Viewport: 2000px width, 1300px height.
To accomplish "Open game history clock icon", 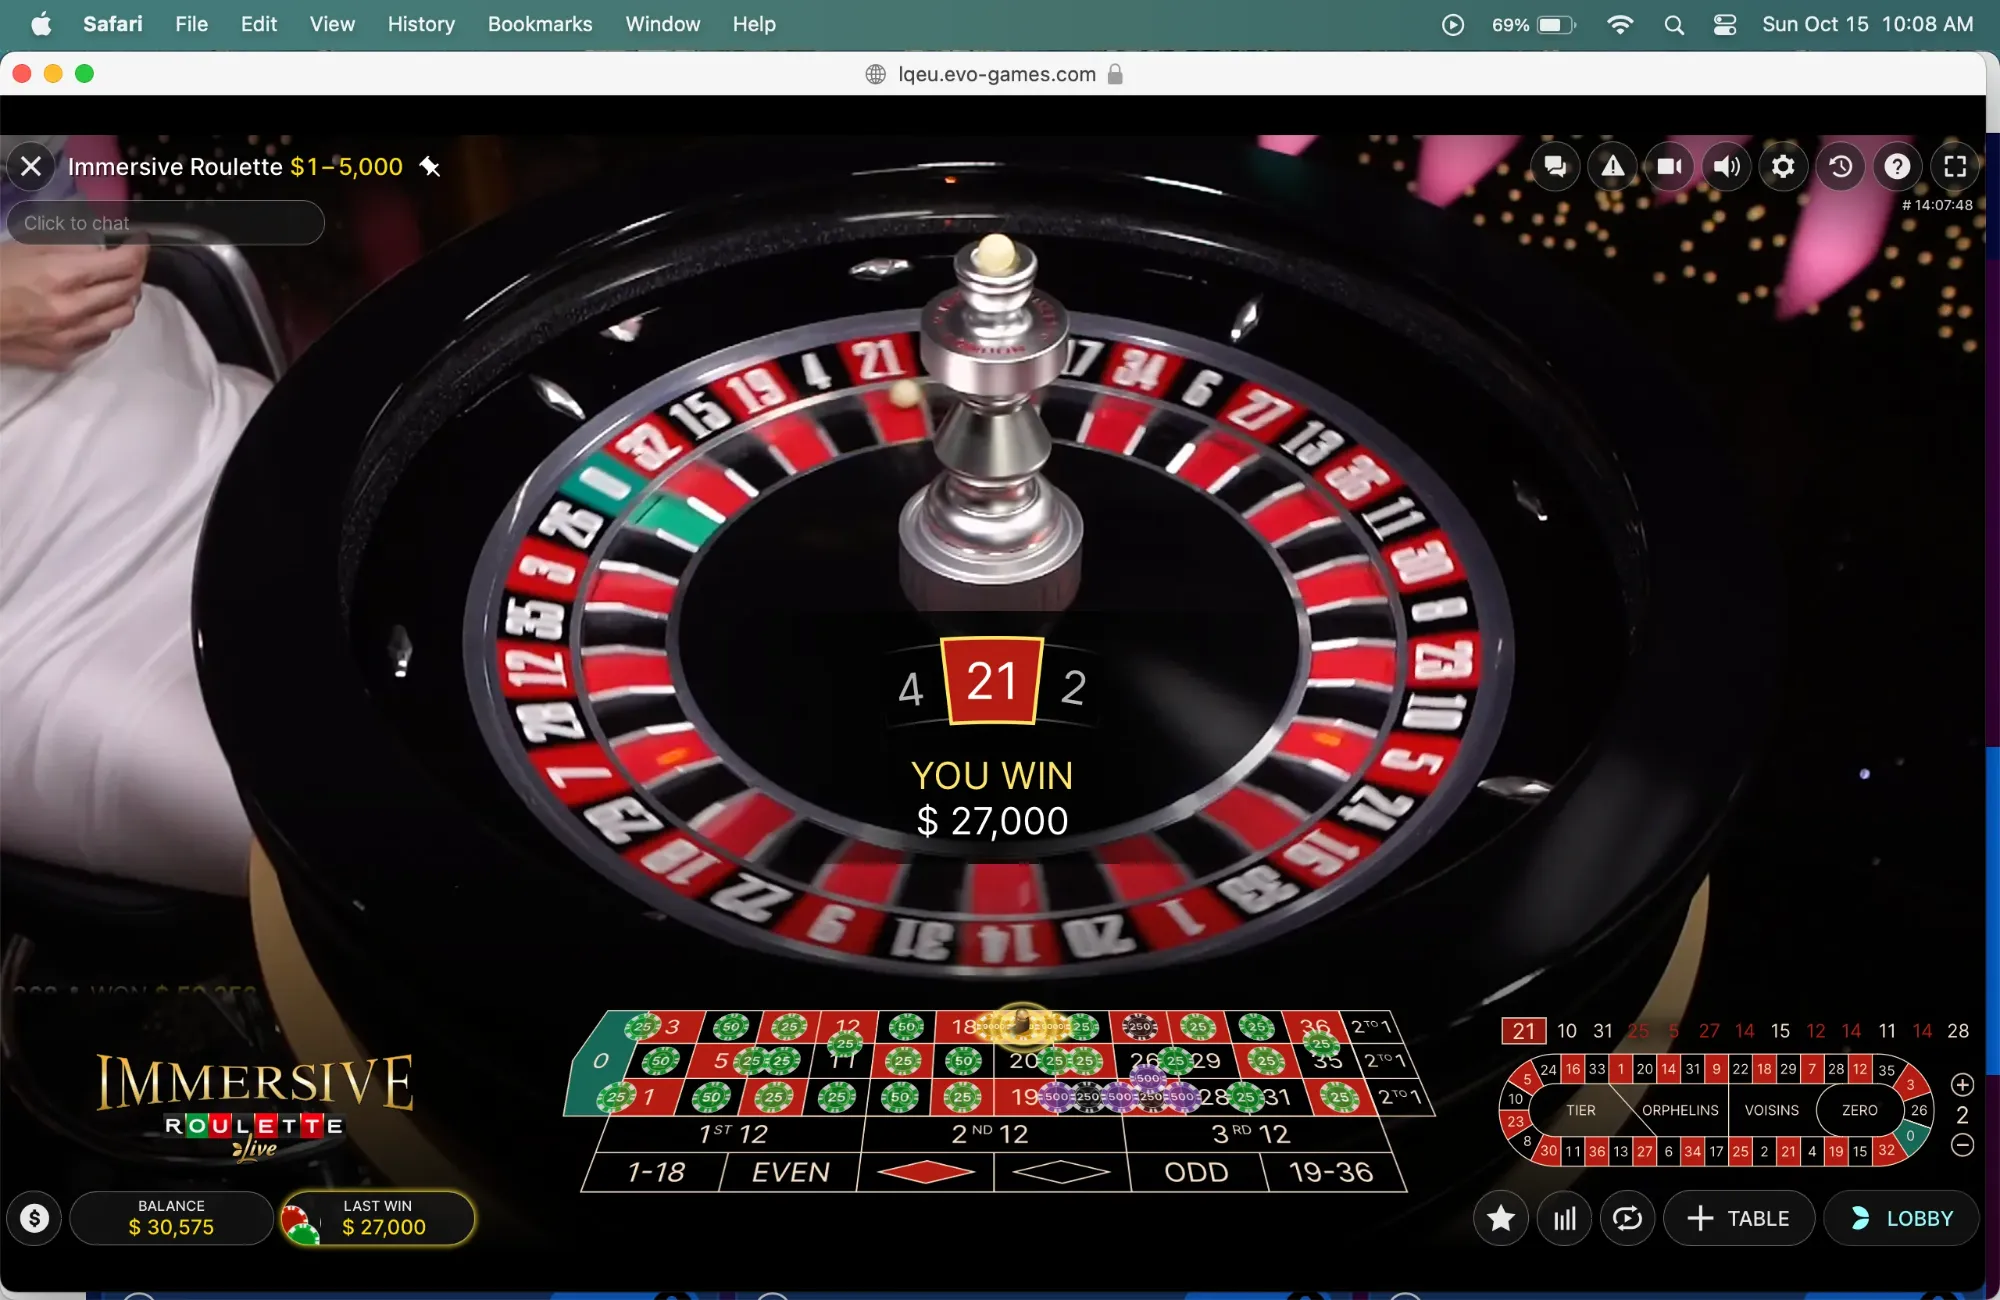I will (1841, 166).
